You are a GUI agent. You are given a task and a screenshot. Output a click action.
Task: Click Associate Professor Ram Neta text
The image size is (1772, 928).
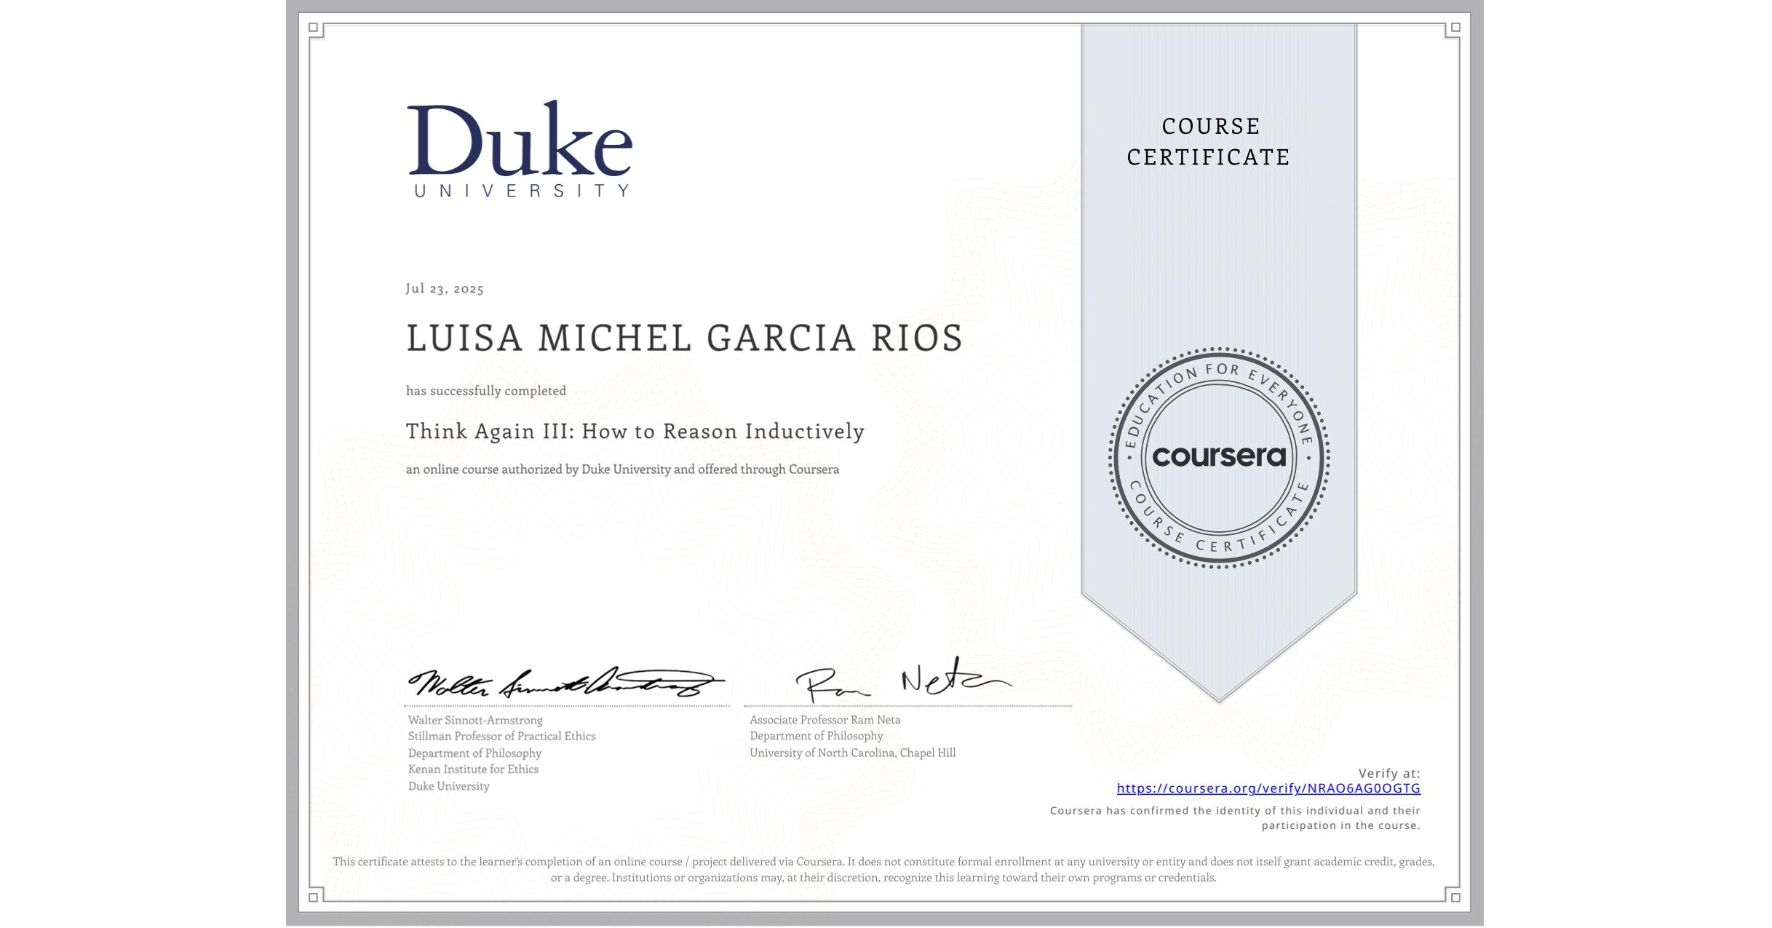pyautogui.click(x=825, y=720)
